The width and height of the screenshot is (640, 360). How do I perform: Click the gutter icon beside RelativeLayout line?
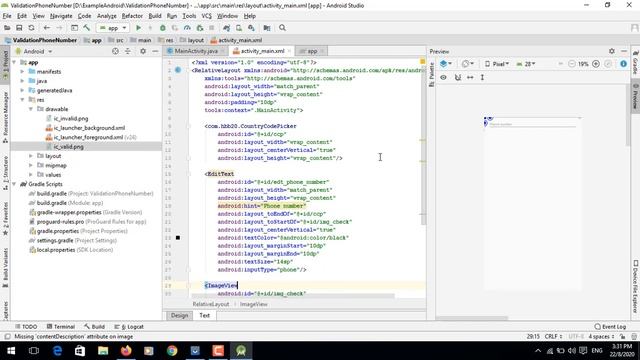tap(178, 70)
